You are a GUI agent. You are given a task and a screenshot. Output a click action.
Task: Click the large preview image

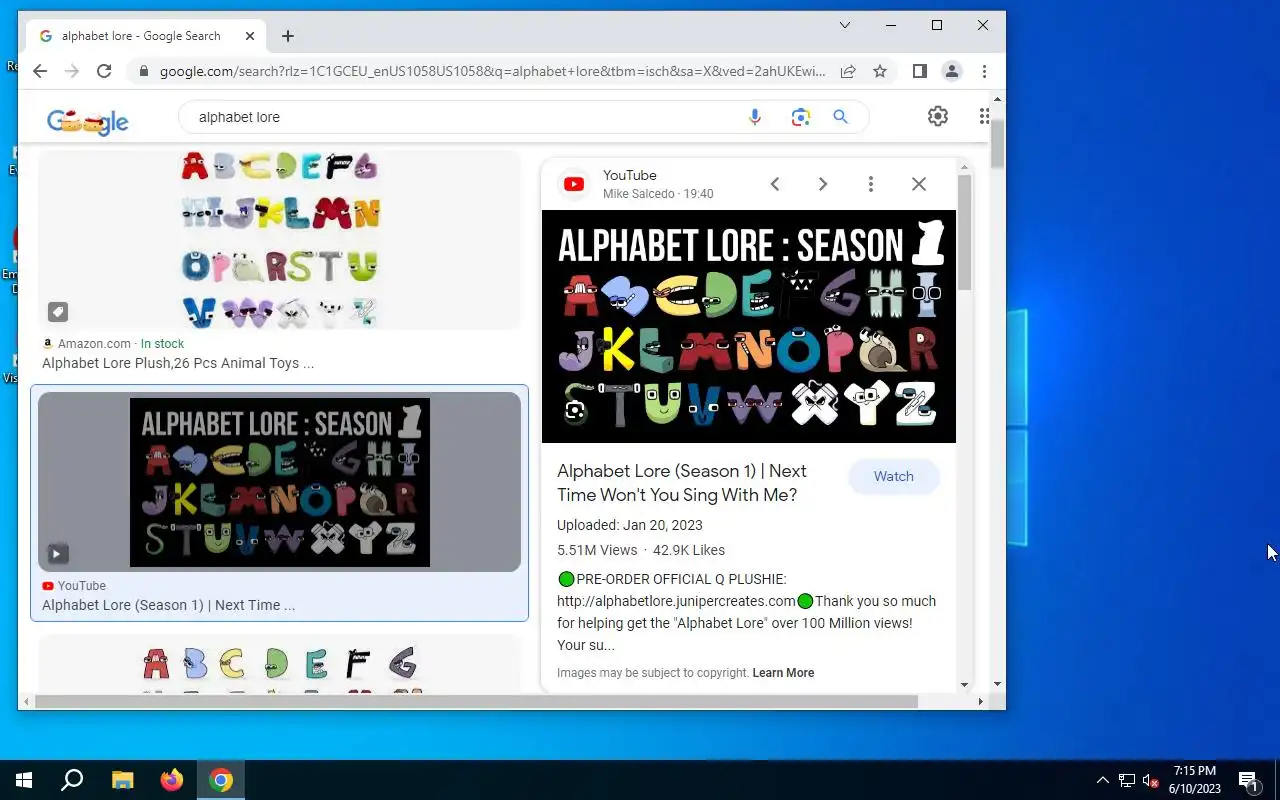click(x=749, y=326)
